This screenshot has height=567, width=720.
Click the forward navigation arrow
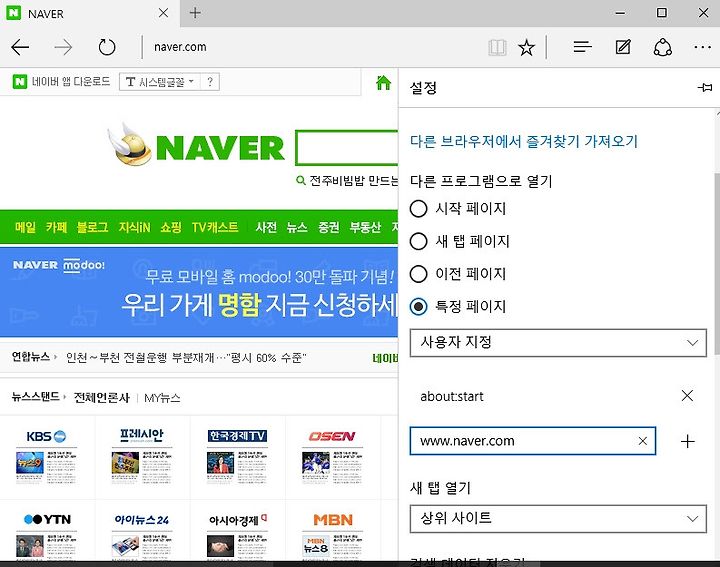click(x=63, y=47)
